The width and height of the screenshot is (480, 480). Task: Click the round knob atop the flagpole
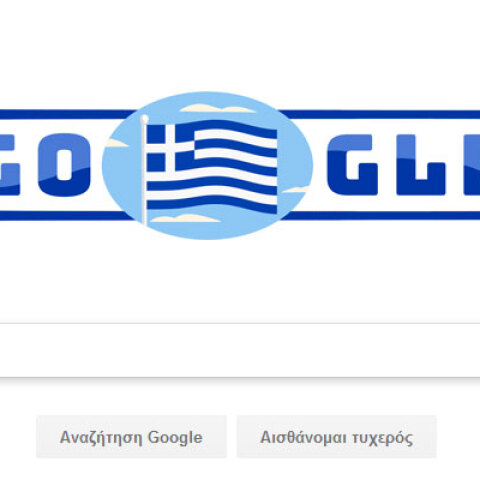[145, 118]
